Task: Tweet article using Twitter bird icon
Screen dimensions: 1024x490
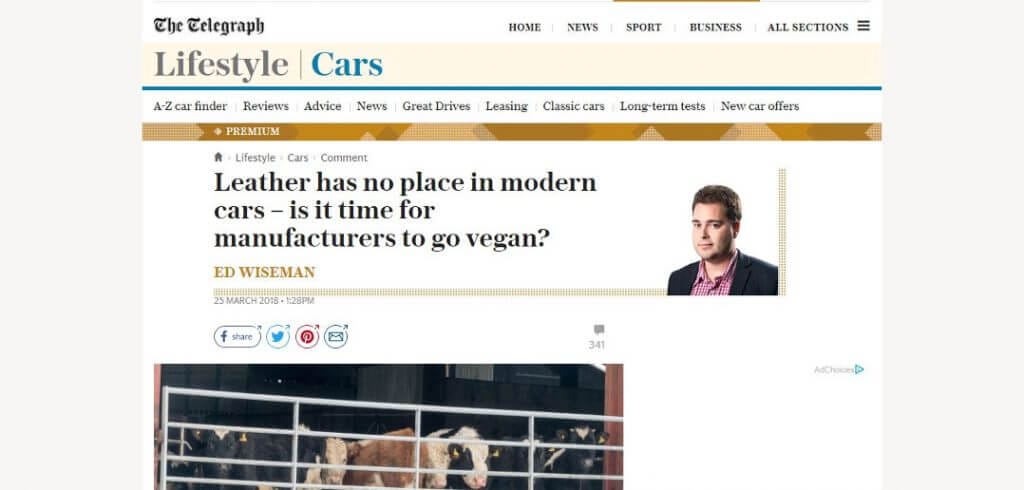Action: [278, 336]
